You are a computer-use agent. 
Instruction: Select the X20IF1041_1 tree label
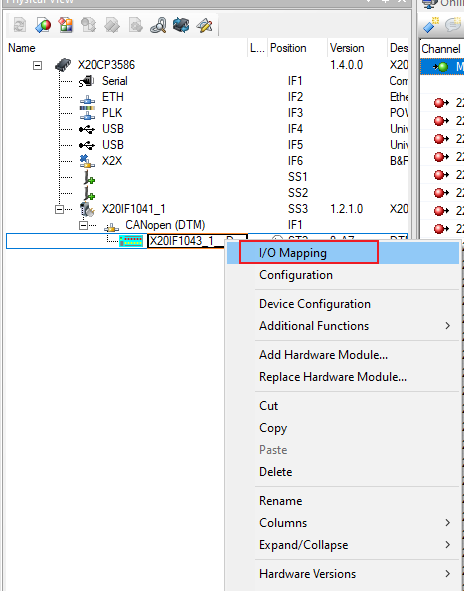coord(133,209)
